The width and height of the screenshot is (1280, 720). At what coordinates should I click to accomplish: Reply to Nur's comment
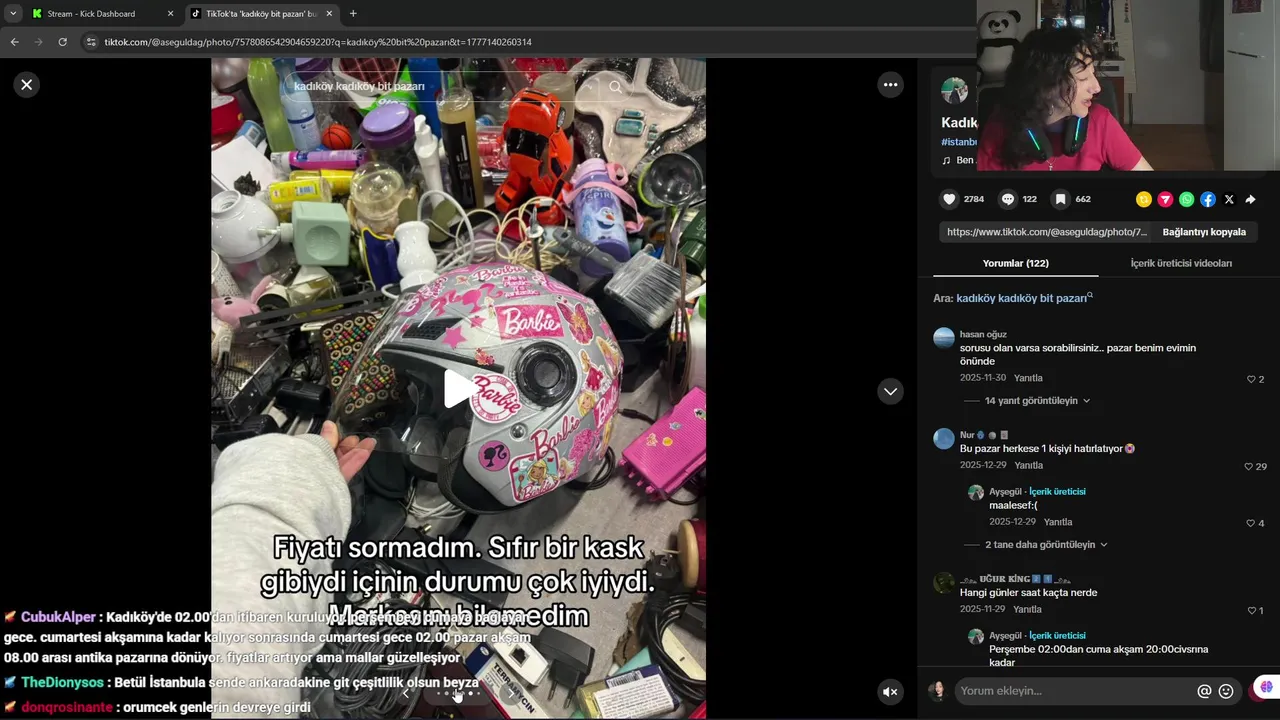[1028, 465]
